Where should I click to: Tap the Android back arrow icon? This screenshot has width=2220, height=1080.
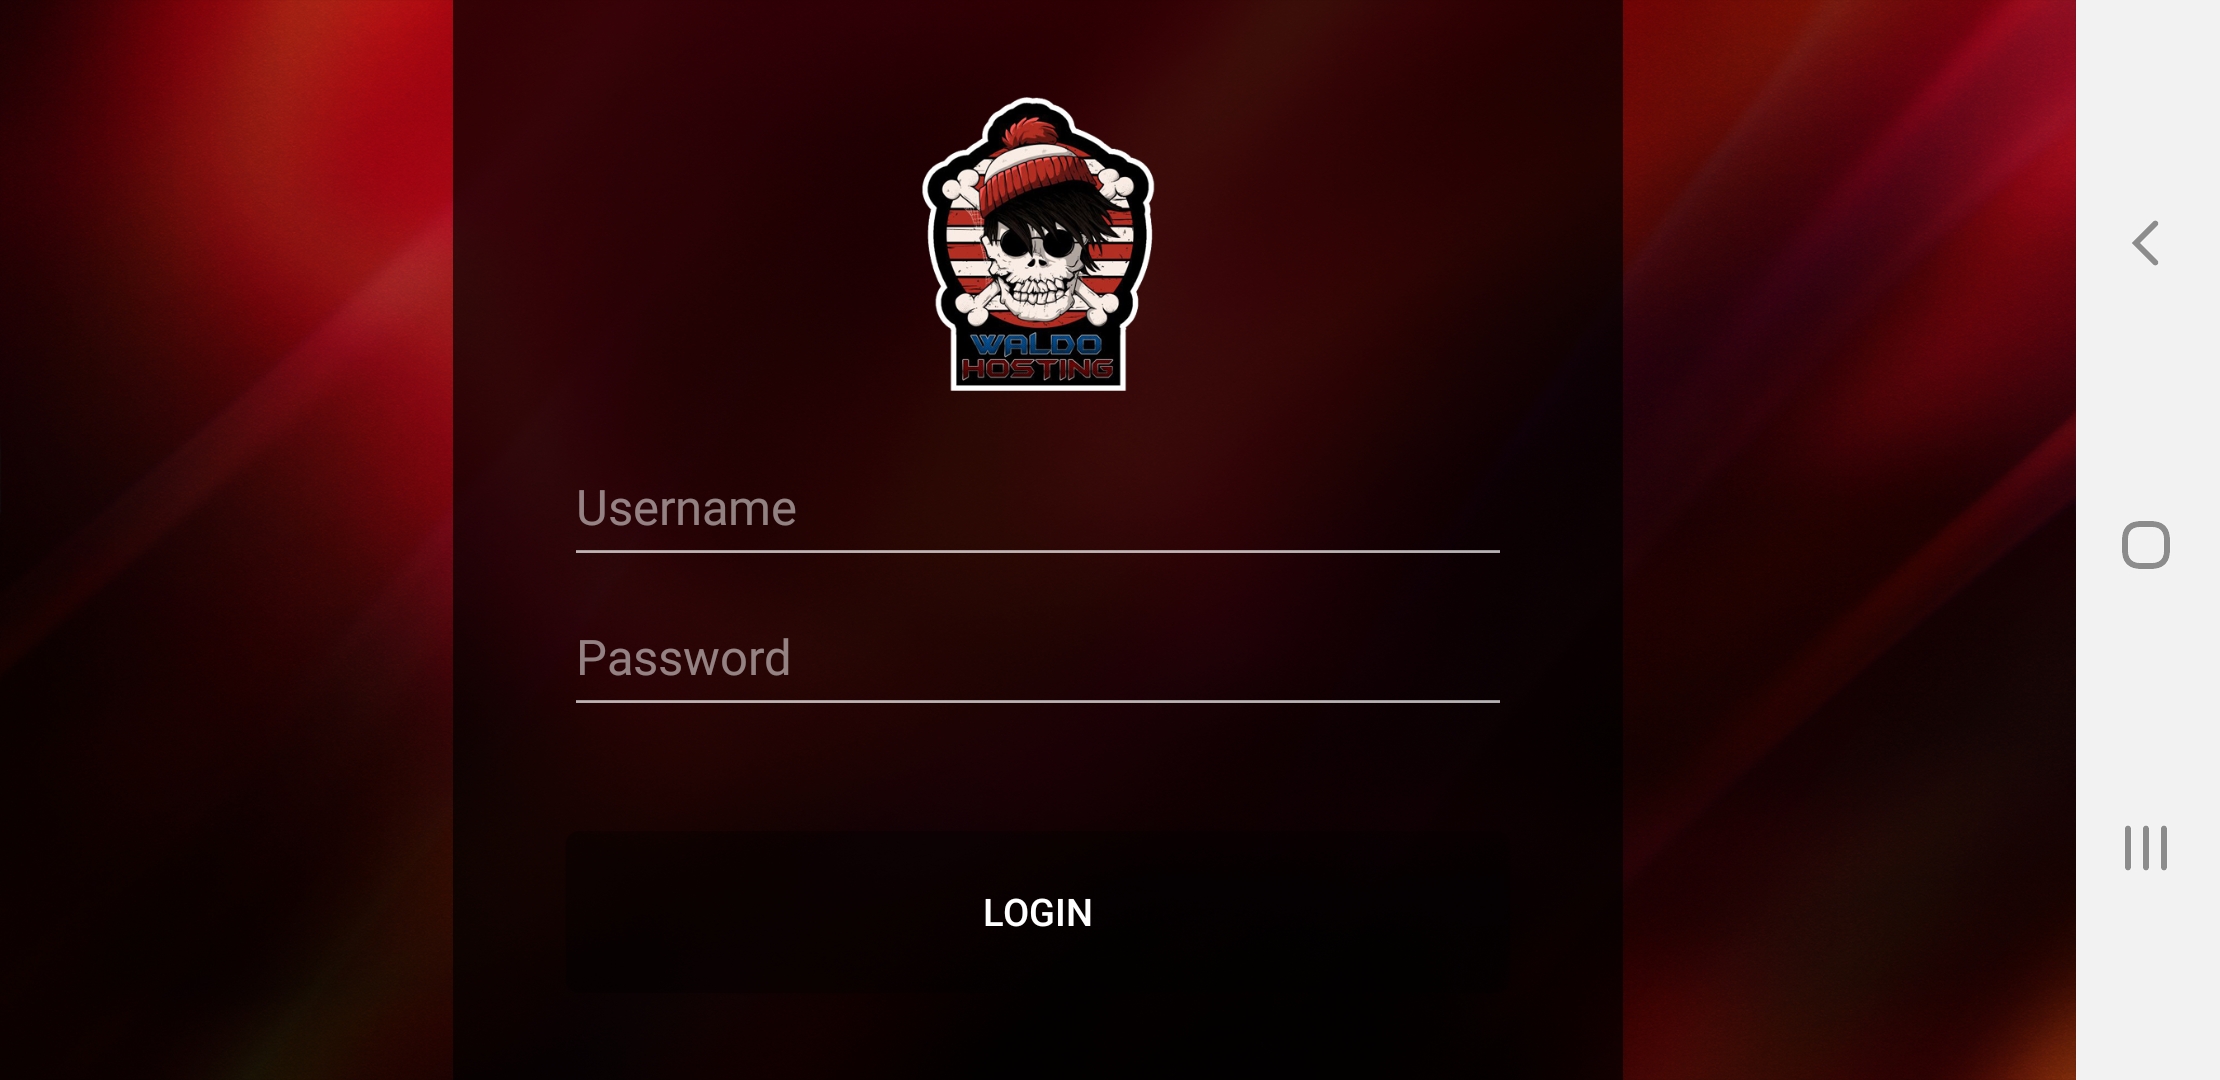[2146, 243]
